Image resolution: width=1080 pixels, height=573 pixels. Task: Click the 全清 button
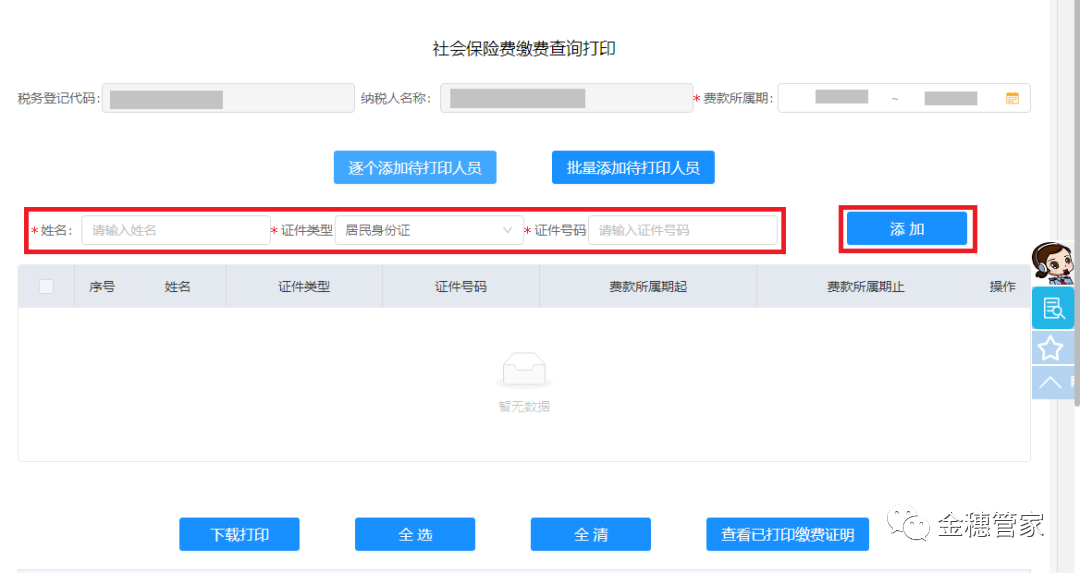coord(590,534)
